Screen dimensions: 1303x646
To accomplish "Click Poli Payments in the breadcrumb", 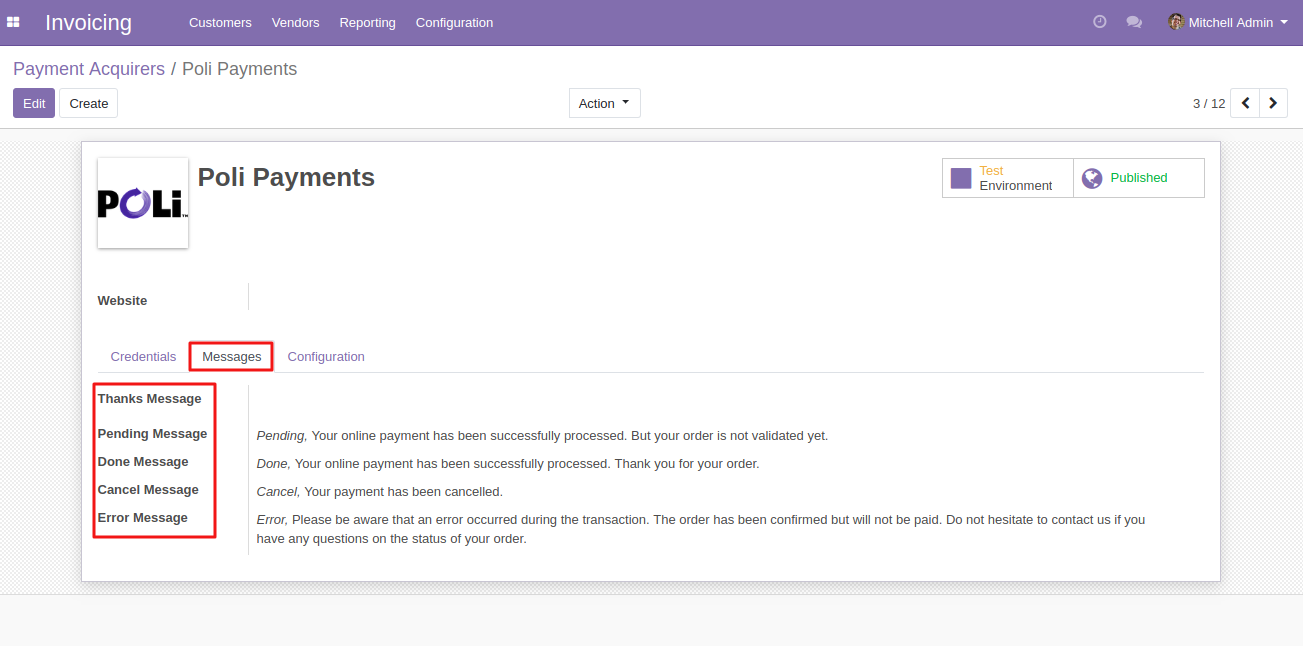I will [x=239, y=69].
